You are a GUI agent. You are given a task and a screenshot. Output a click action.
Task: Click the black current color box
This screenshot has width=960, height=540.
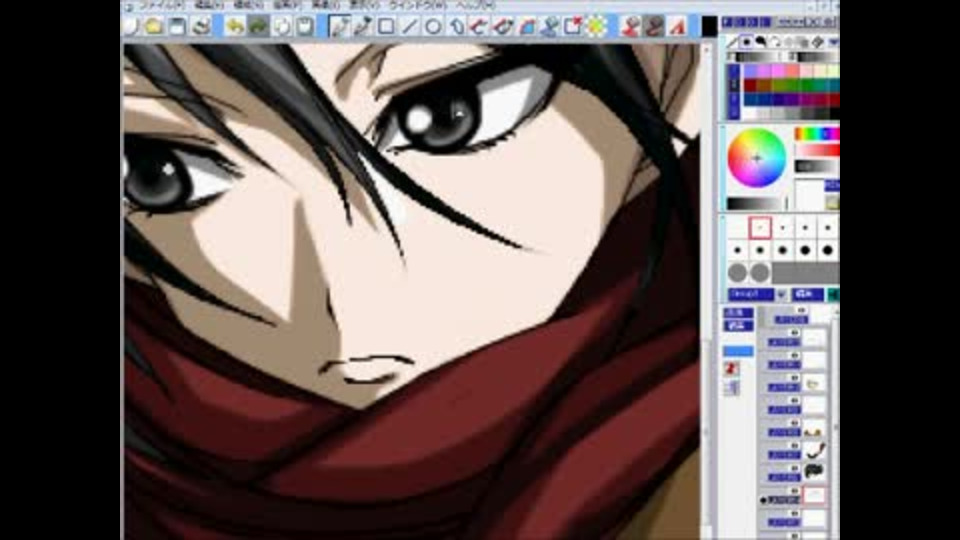[x=709, y=26]
